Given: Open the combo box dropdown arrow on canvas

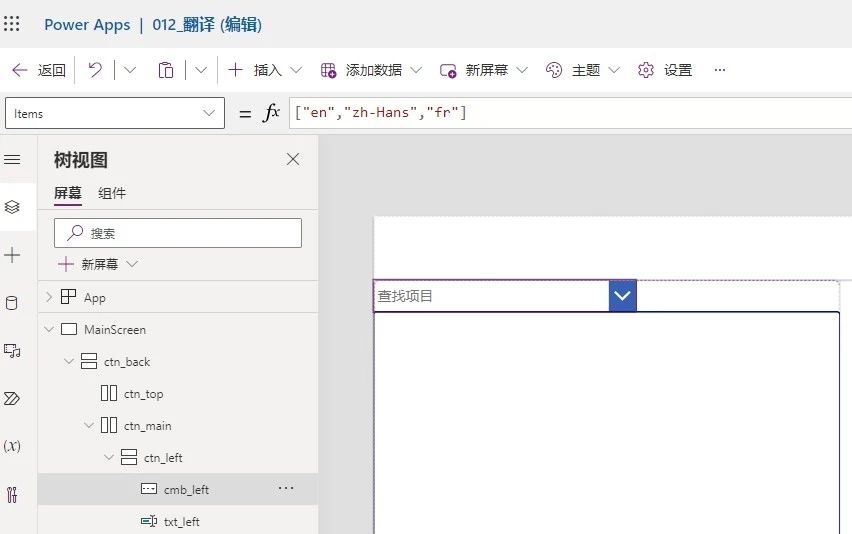Looking at the screenshot, I should point(623,296).
